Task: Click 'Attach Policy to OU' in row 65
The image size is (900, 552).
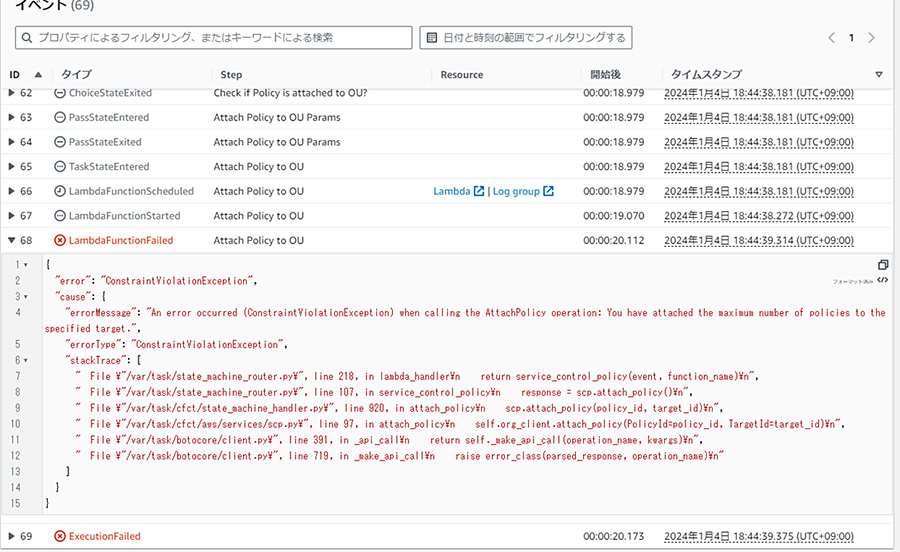Action: [x=259, y=167]
